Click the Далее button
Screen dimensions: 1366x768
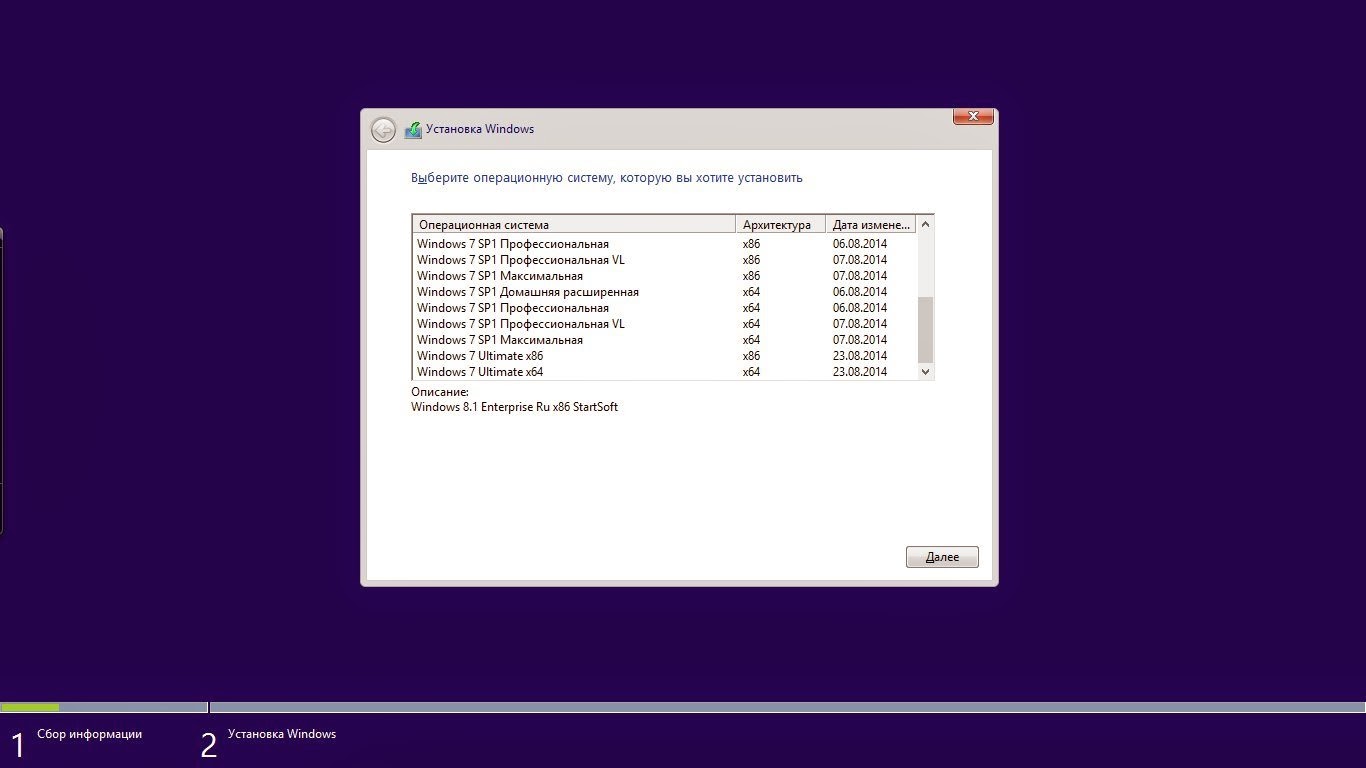pos(942,557)
